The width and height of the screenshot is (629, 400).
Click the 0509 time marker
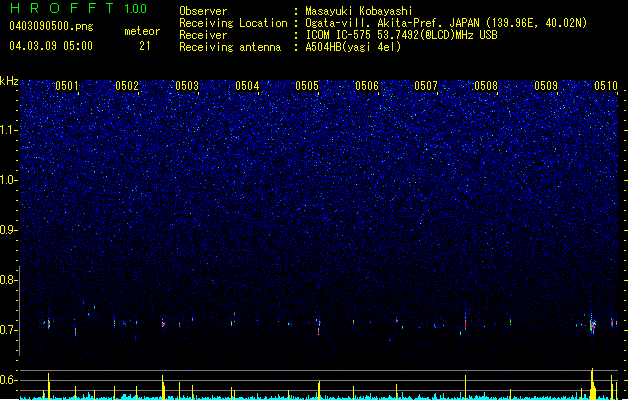coord(546,85)
